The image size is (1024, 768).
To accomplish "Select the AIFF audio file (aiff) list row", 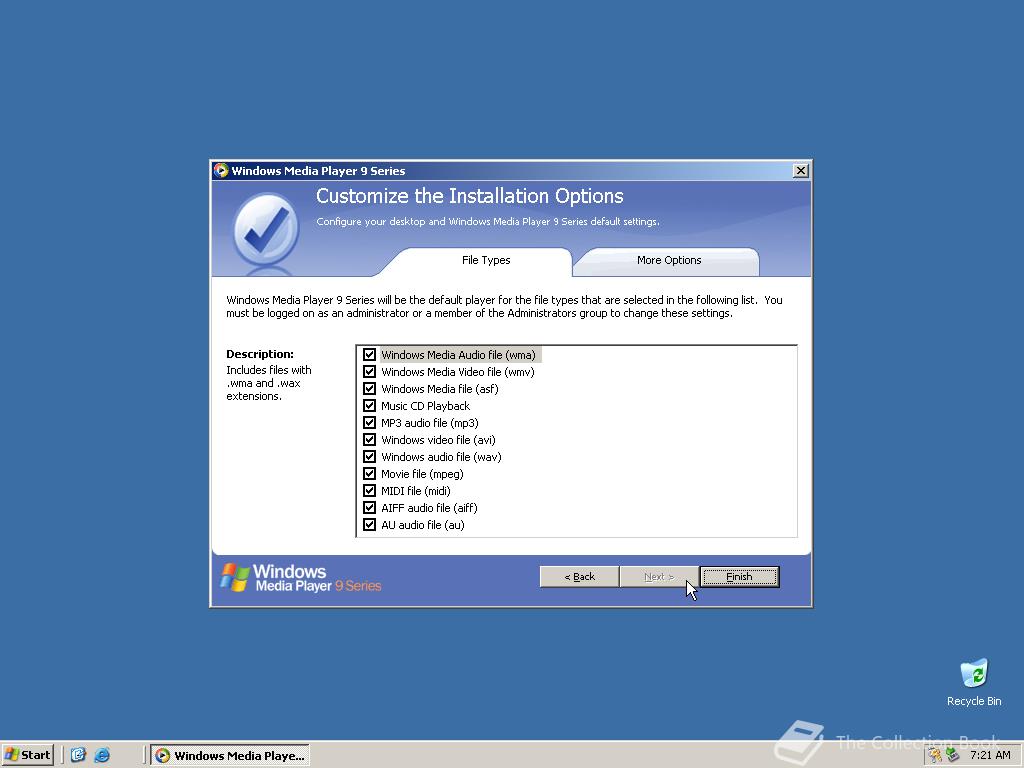I will coord(429,507).
